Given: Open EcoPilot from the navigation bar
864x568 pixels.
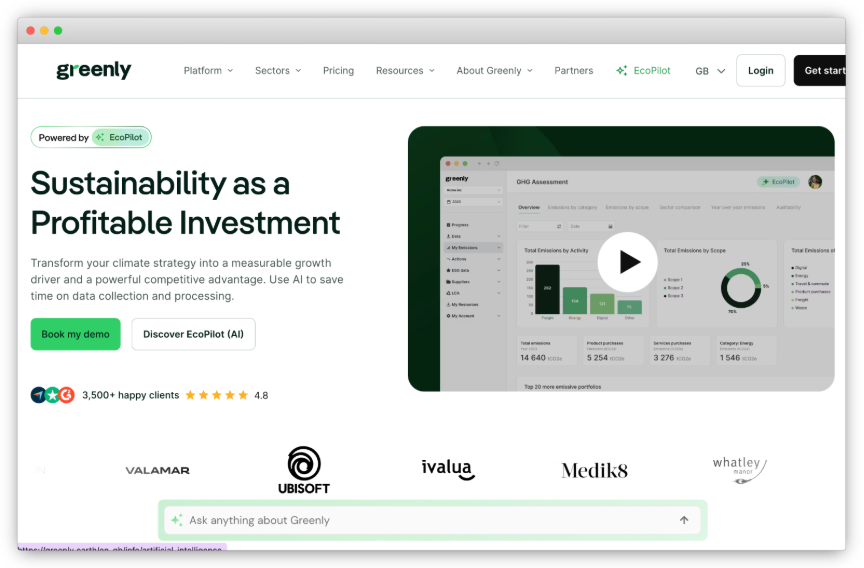Looking at the screenshot, I should pos(643,71).
